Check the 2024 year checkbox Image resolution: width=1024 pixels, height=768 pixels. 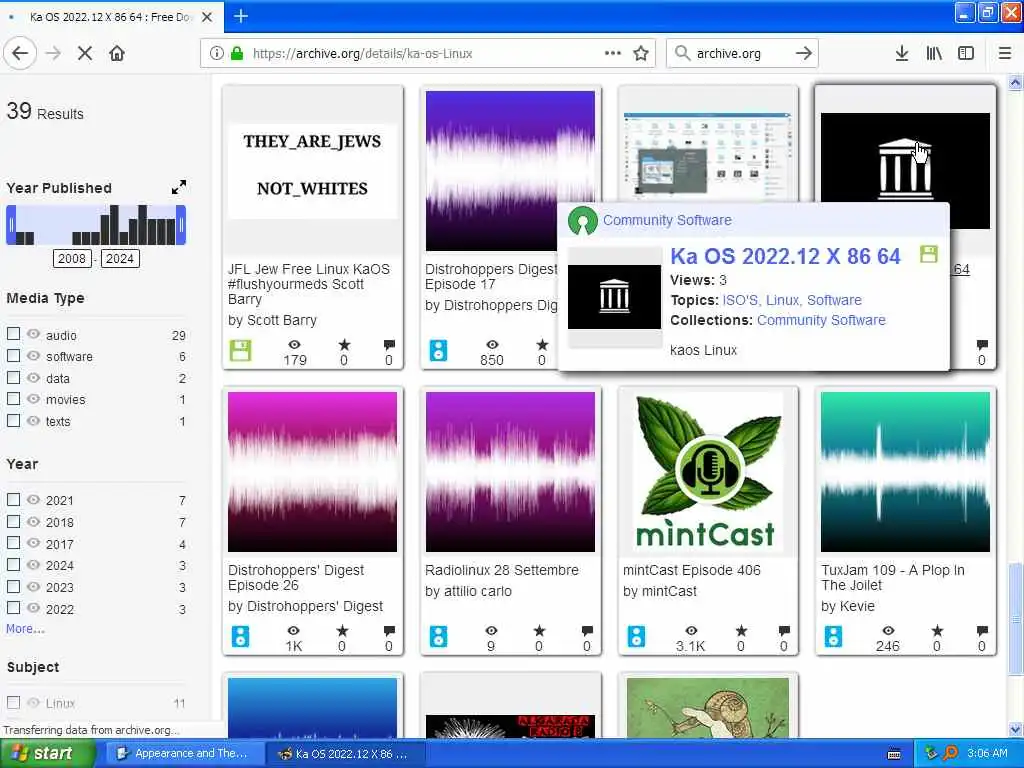pyautogui.click(x=13, y=564)
